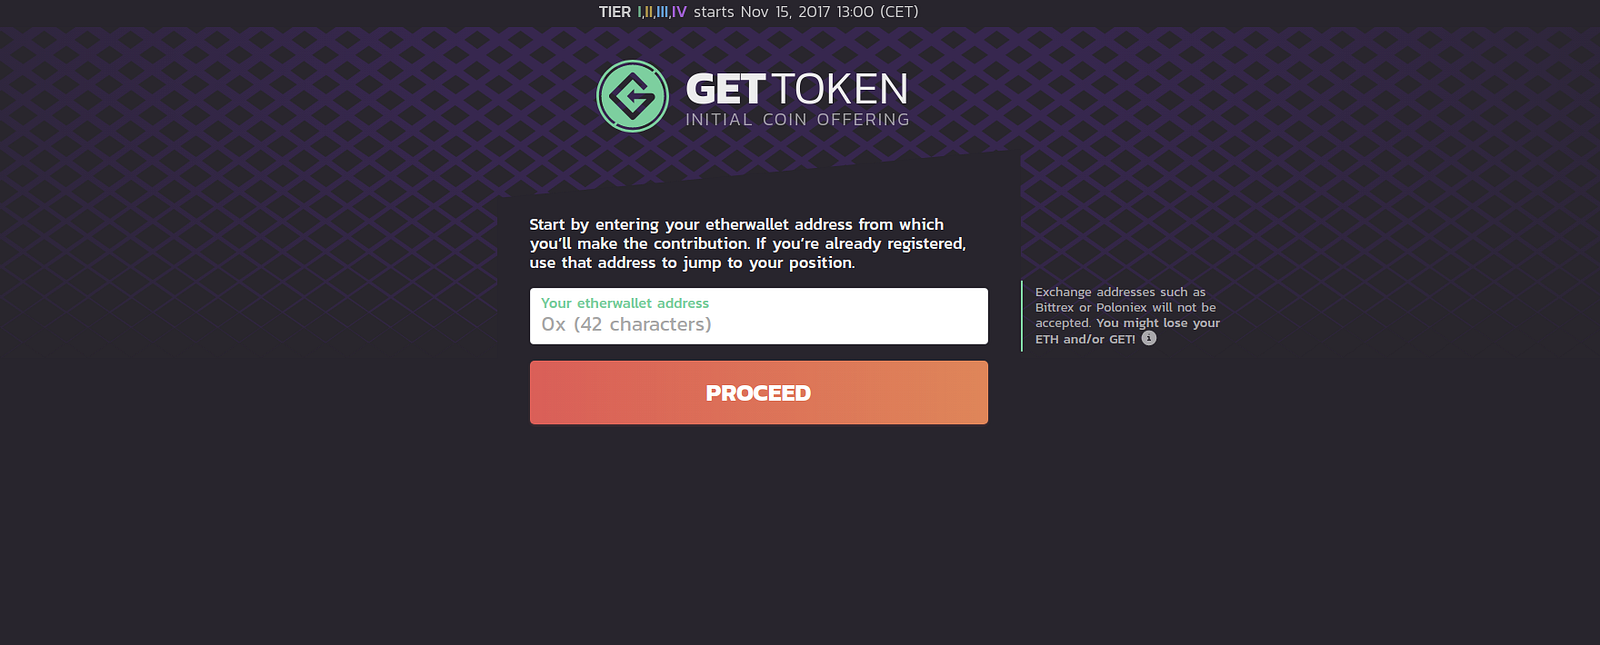Click the bold TIER label in top banner

click(x=615, y=12)
